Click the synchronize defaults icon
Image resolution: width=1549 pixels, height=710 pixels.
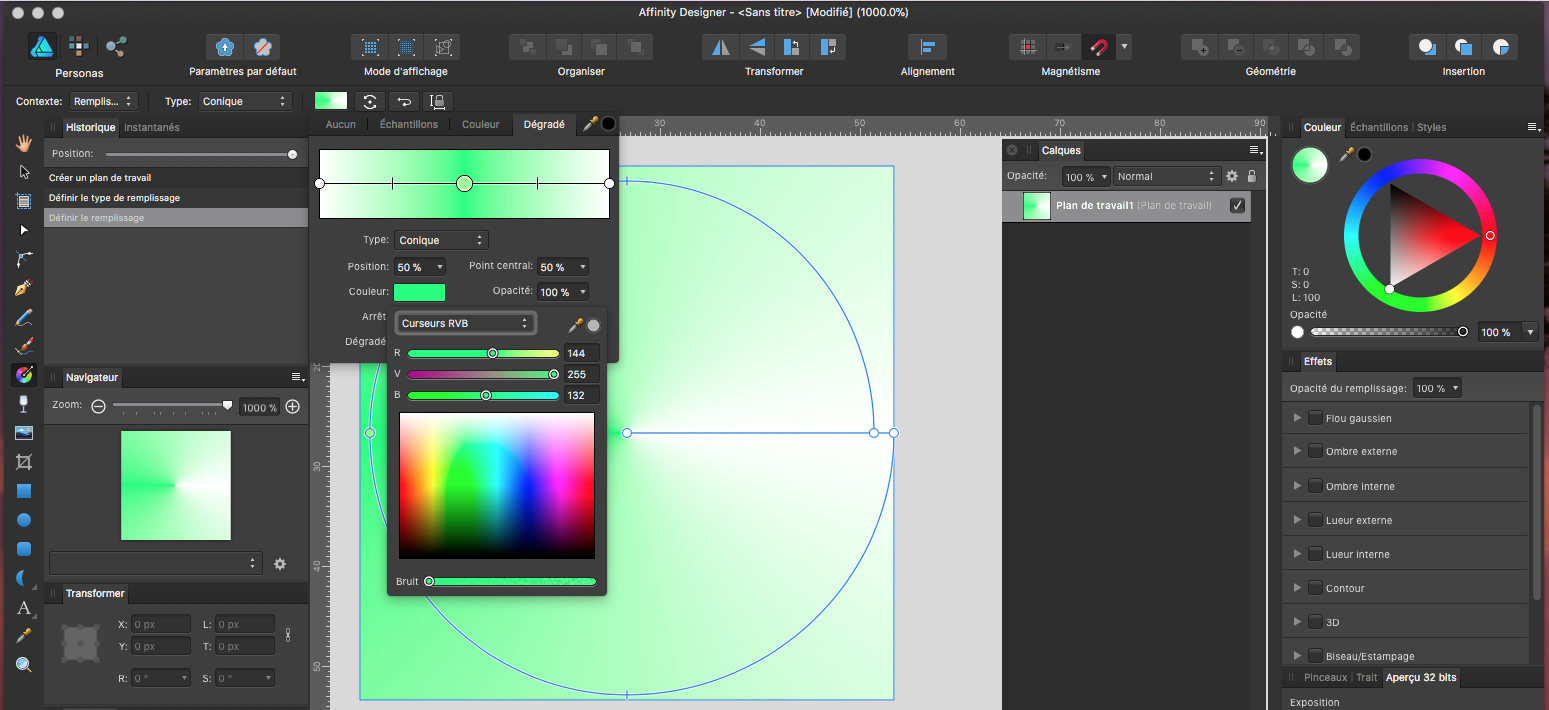[226, 47]
